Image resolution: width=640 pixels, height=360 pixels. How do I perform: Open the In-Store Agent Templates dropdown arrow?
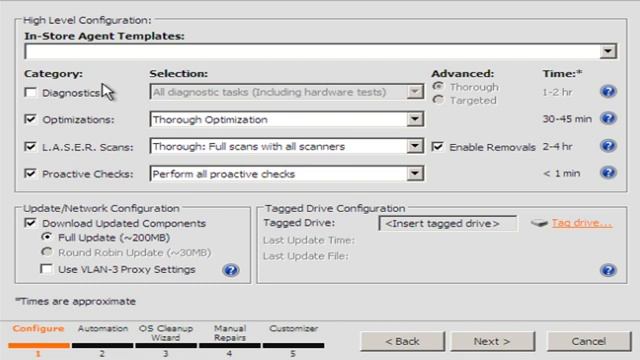[608, 51]
